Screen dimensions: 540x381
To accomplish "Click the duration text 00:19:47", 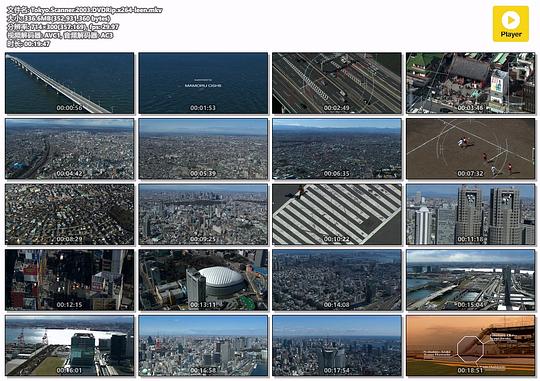I will tap(37, 43).
